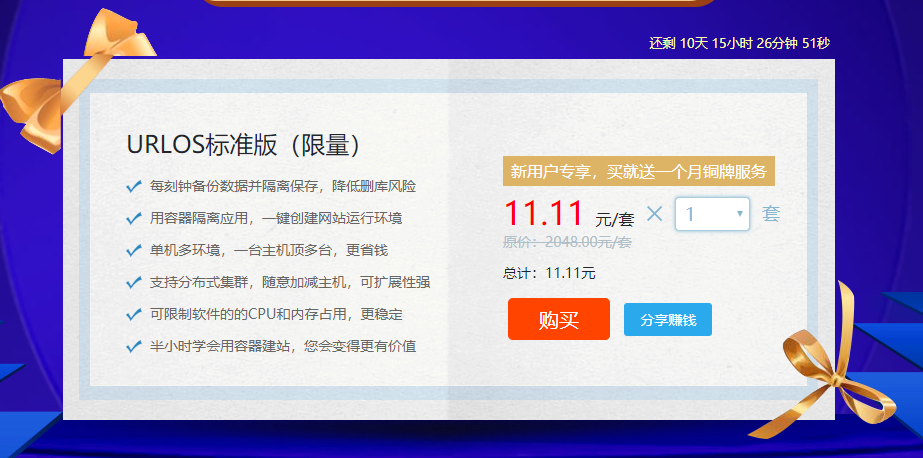Click the 新用户专享 promotional banner
Viewport: 923px width, 458px height.
point(639,171)
